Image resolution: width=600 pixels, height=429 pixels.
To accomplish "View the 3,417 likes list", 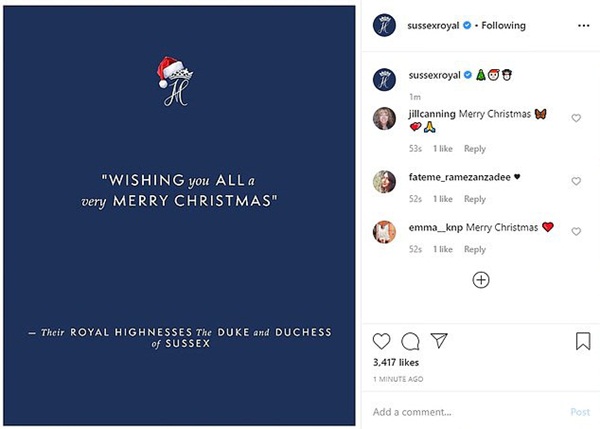I will click(395, 362).
